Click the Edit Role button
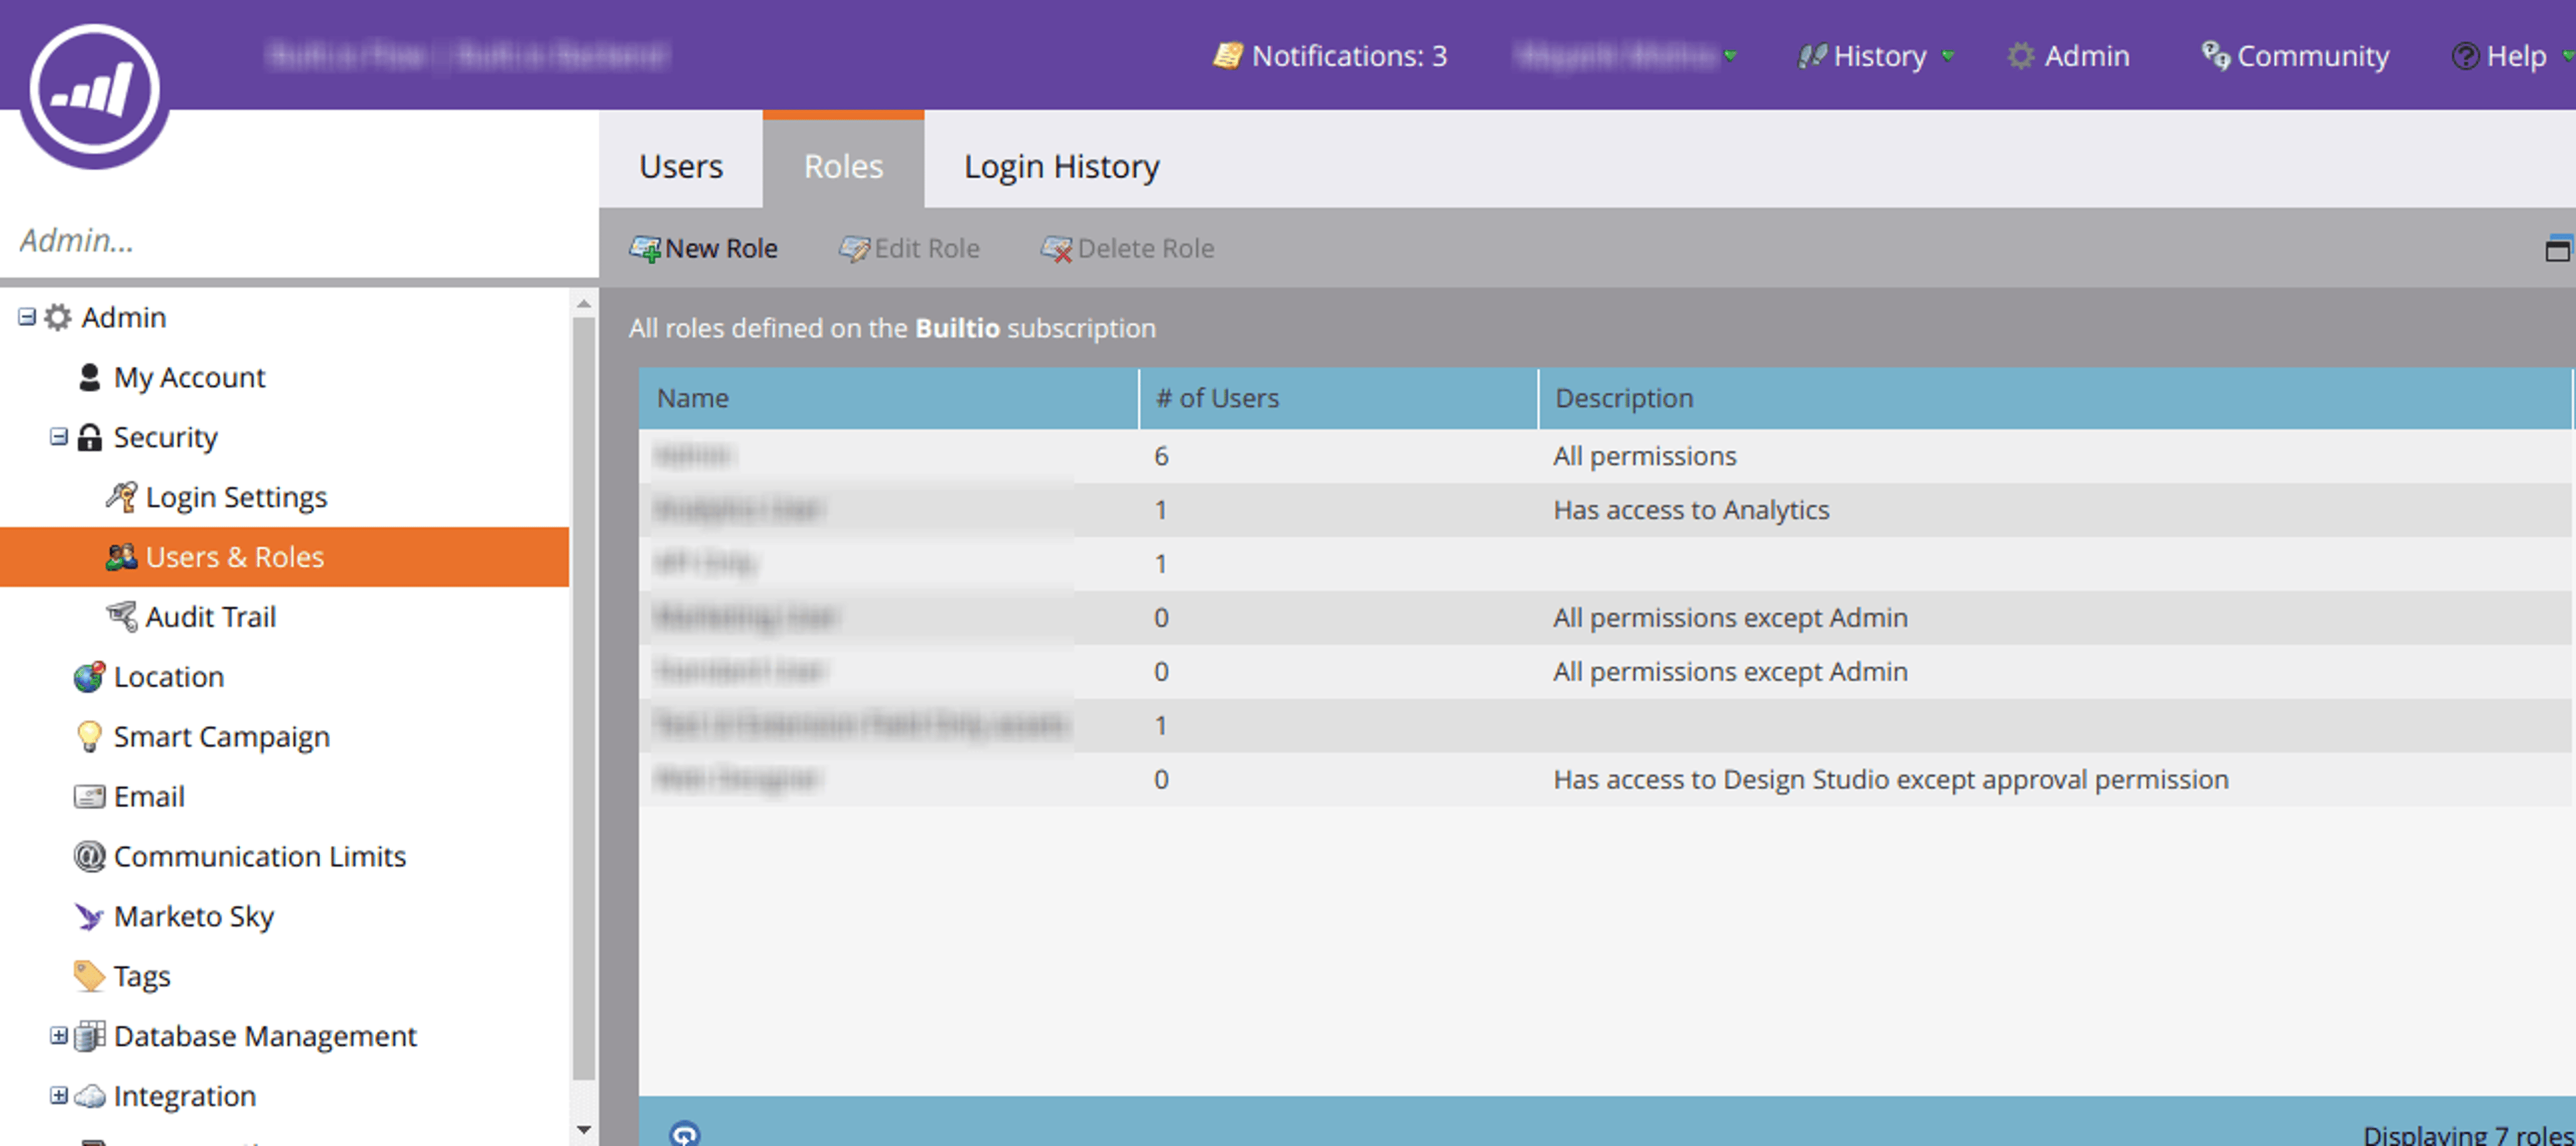The height and width of the screenshot is (1146, 2576). click(x=909, y=249)
